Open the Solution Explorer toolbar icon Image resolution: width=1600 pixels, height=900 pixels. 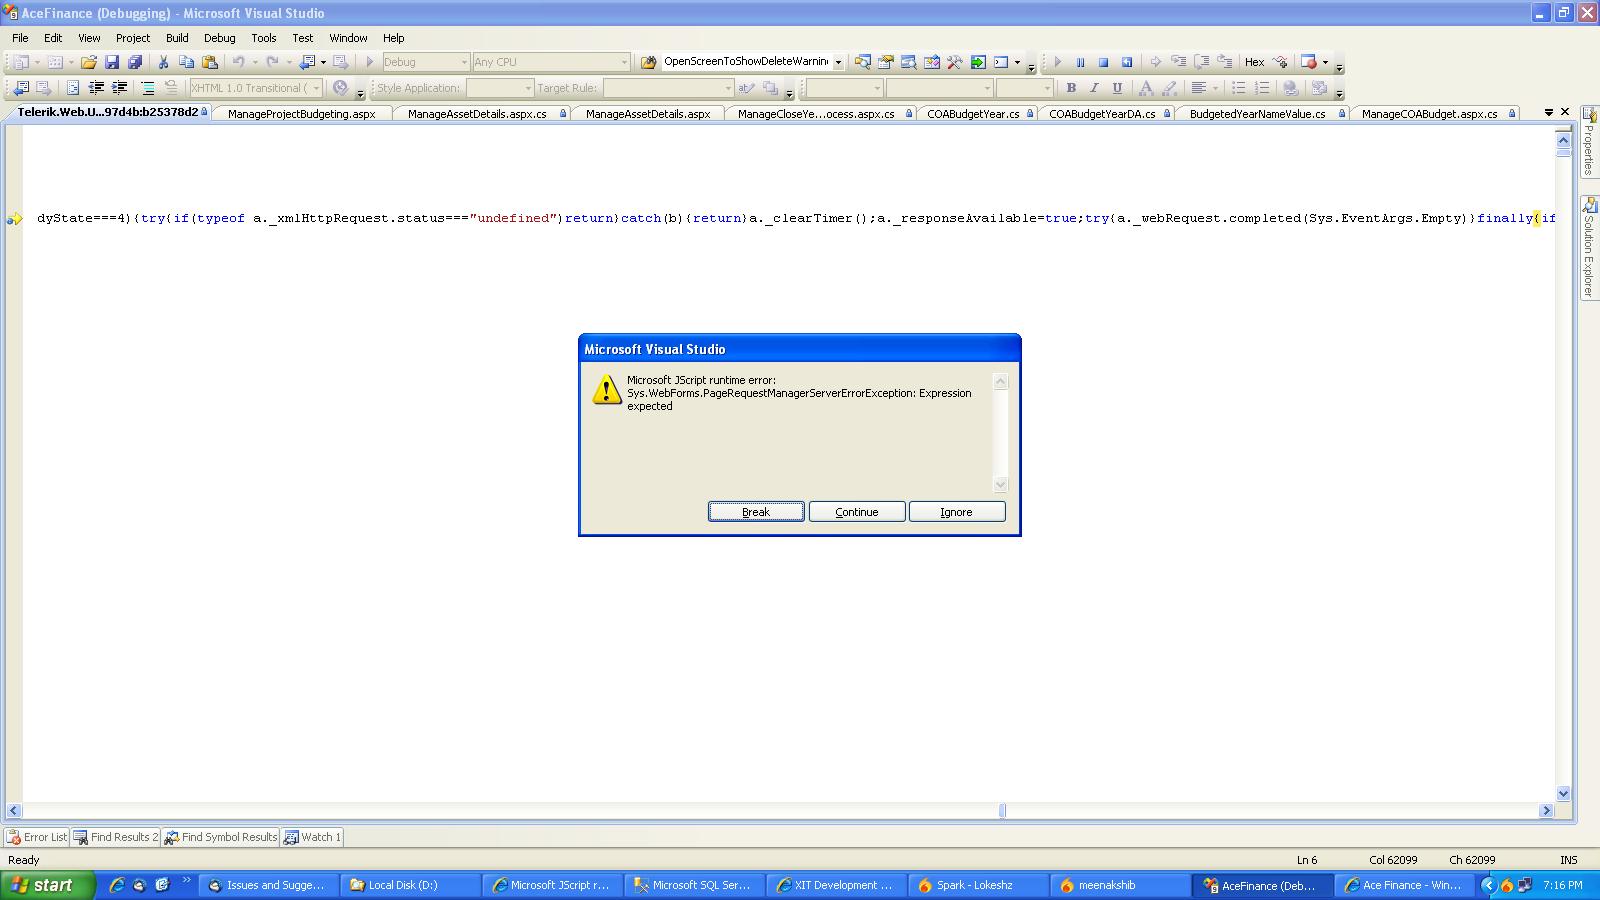862,62
